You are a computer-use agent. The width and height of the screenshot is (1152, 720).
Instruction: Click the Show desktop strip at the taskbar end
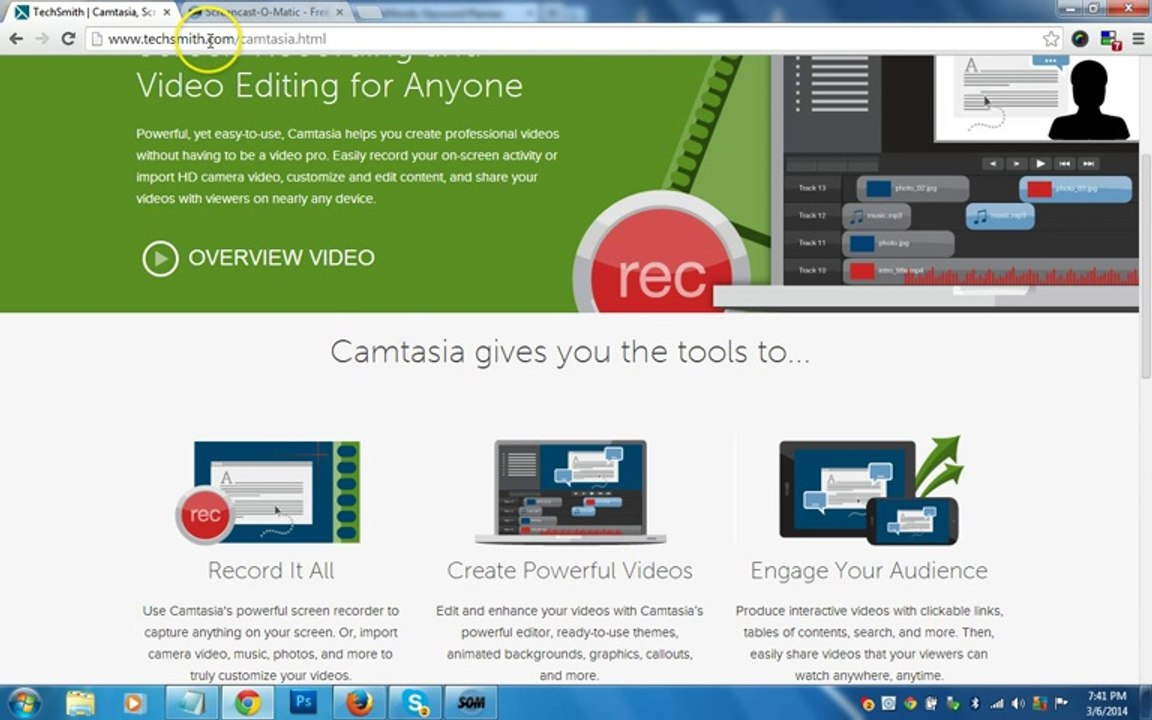coord(1147,703)
